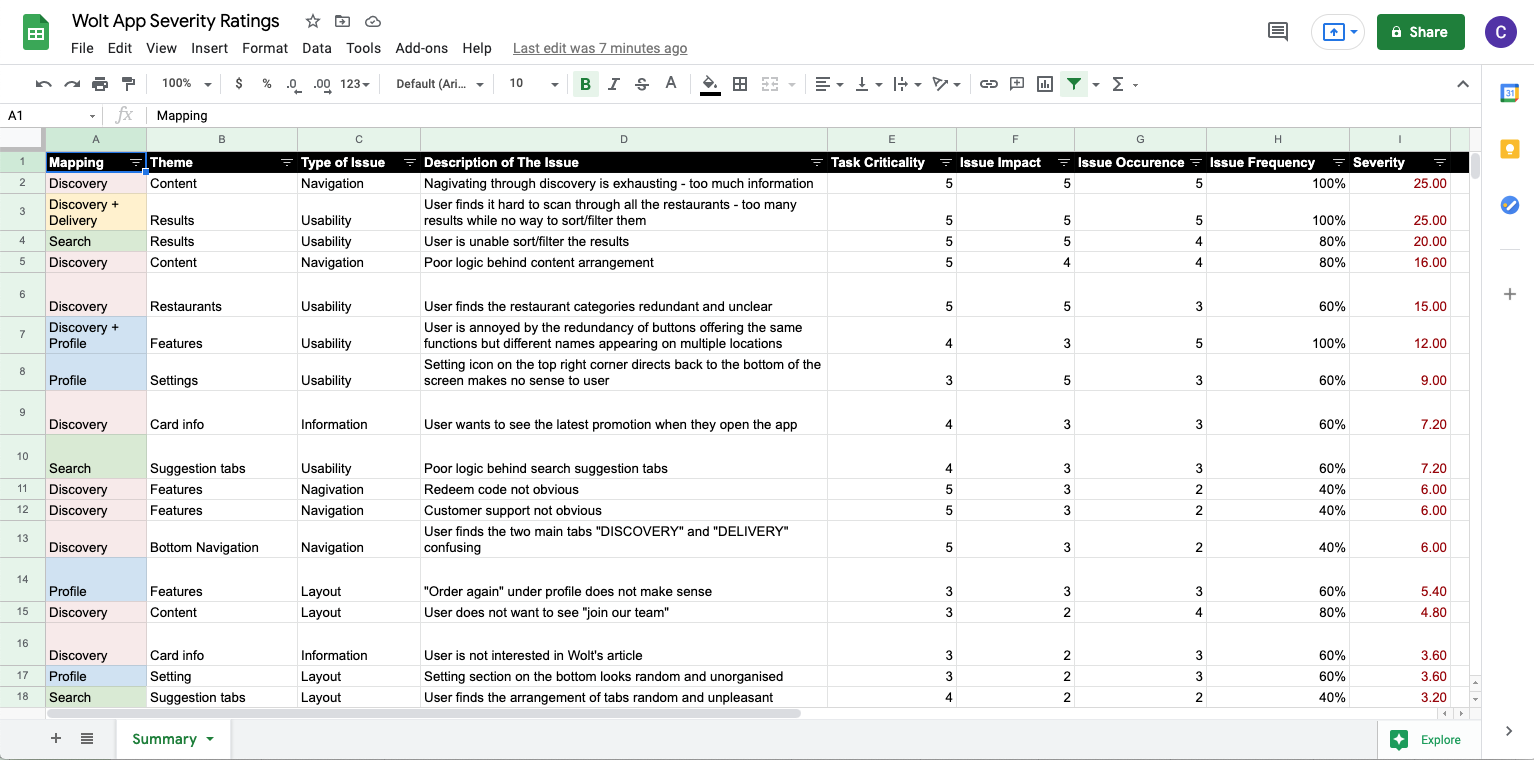Add a new sheet with plus icon
Screen dimensions: 1534x760
click(x=56, y=739)
